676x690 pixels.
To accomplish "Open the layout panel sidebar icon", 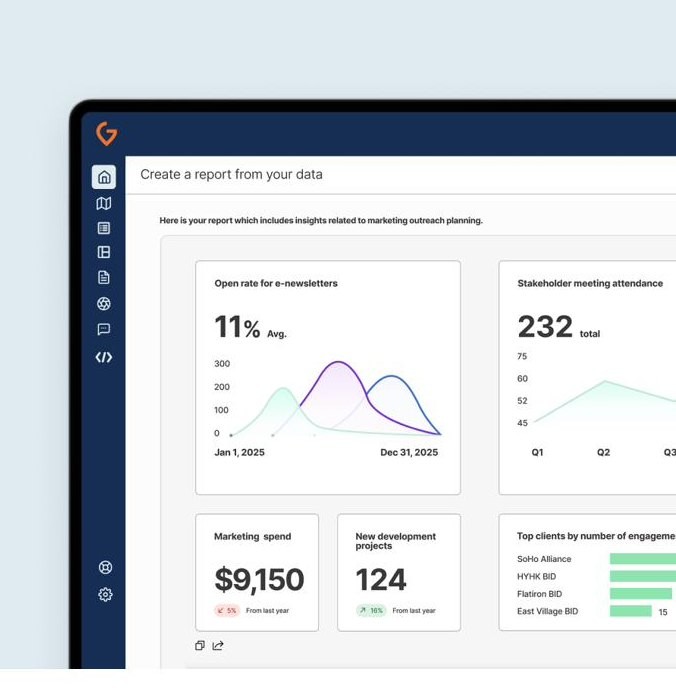I will [x=104, y=252].
